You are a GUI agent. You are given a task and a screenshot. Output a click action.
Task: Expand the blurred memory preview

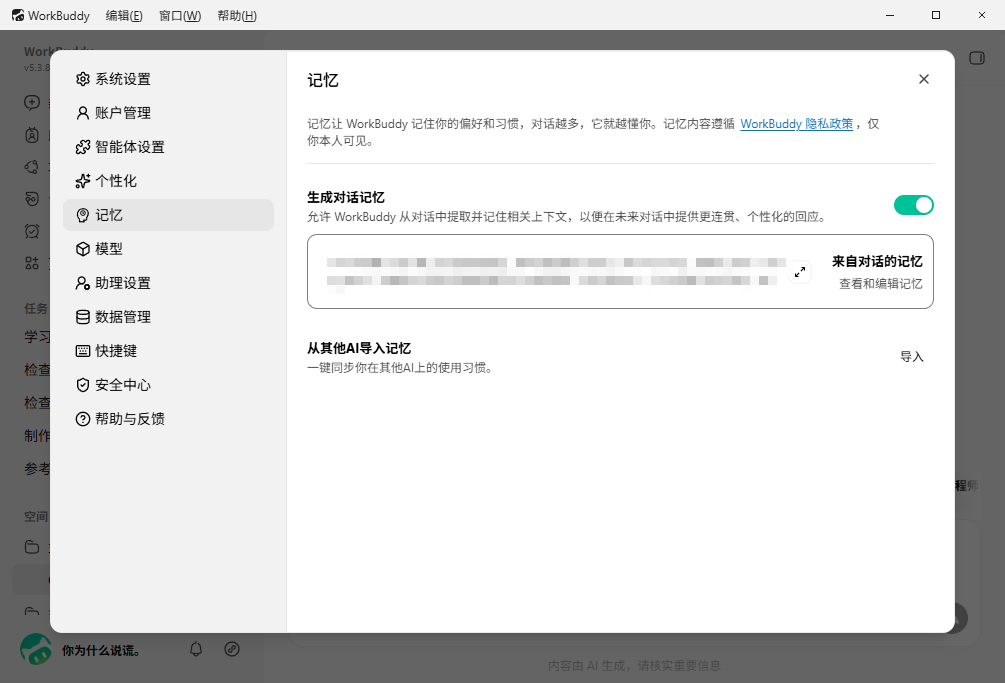pyautogui.click(x=800, y=272)
